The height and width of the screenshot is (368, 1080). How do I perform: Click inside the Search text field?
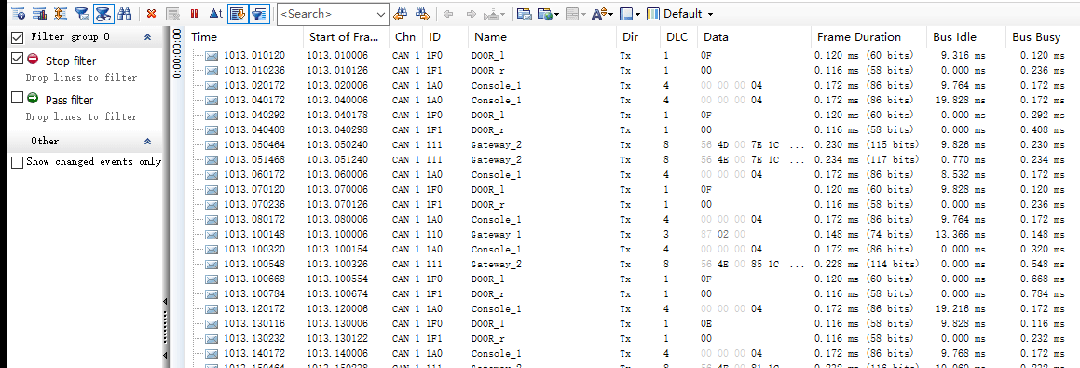pos(326,14)
